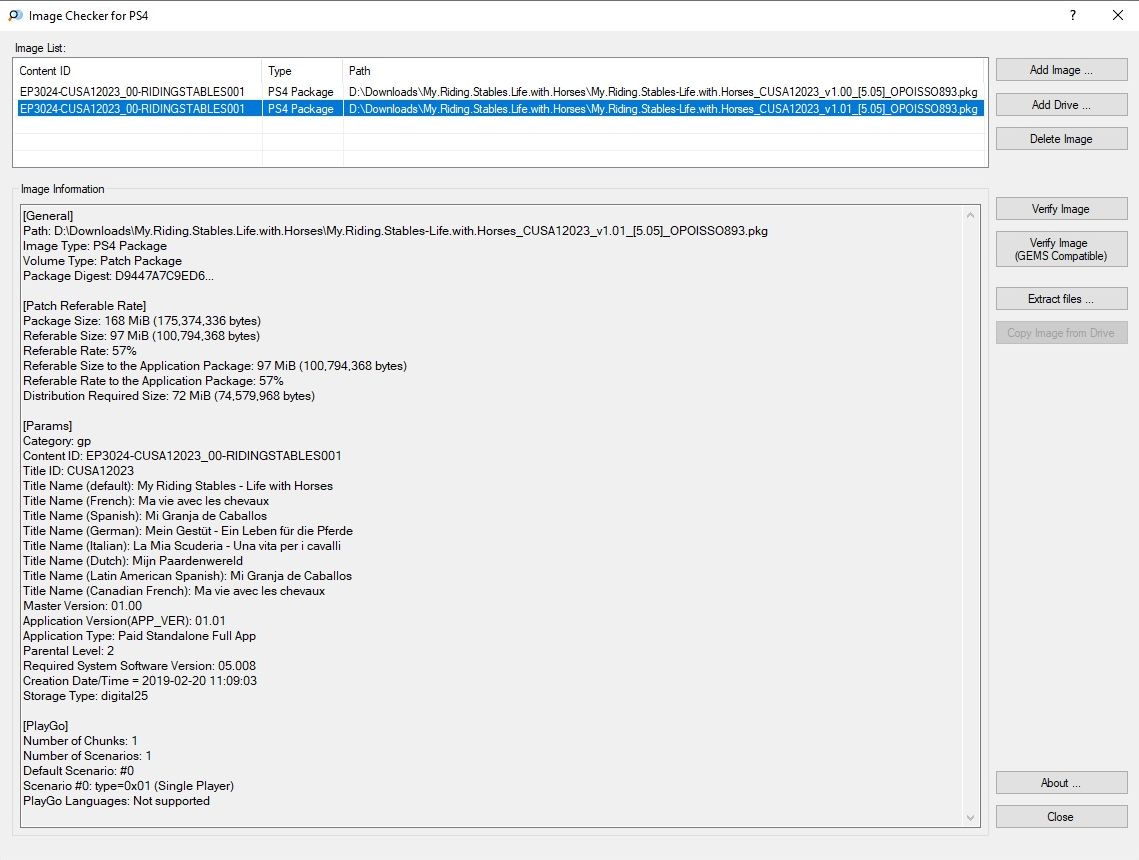Click the Title Name (Canadian French) line
1139x860 pixels.
pos(174,591)
